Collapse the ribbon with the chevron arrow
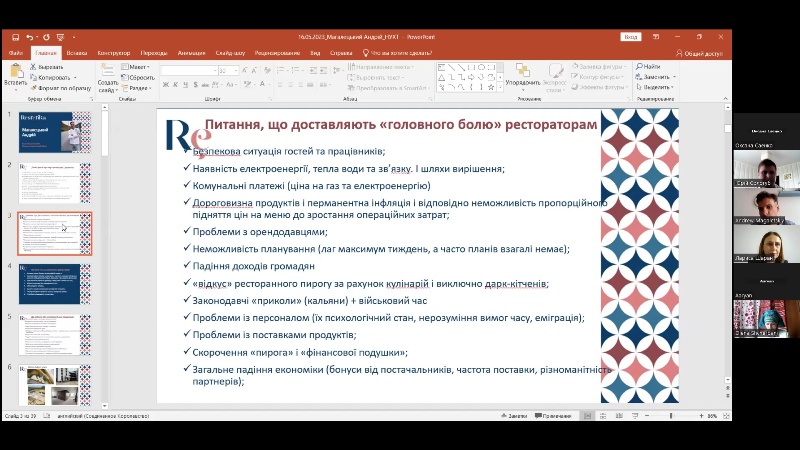This screenshot has height=450, width=800. click(726, 99)
